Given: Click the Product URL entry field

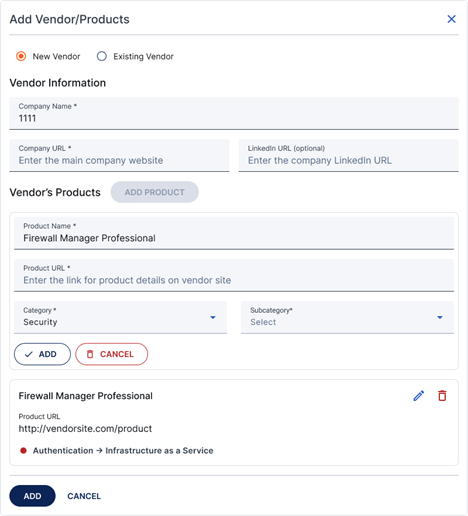Looking at the screenshot, I should (234, 275).
